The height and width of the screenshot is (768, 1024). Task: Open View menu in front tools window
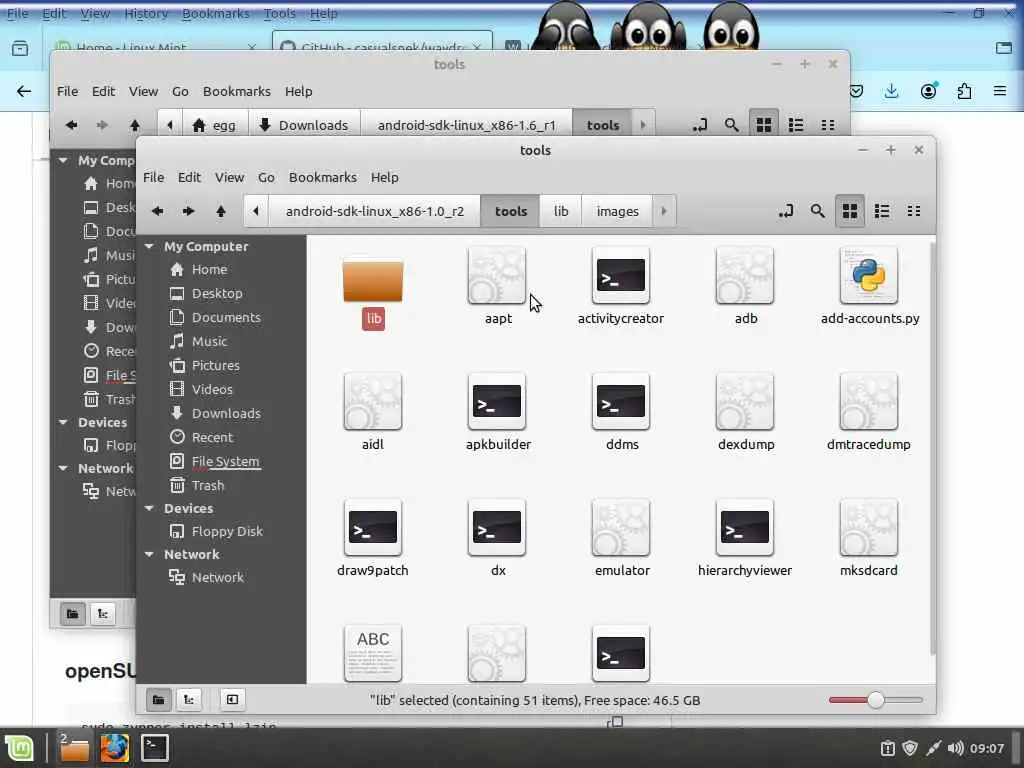tap(230, 177)
